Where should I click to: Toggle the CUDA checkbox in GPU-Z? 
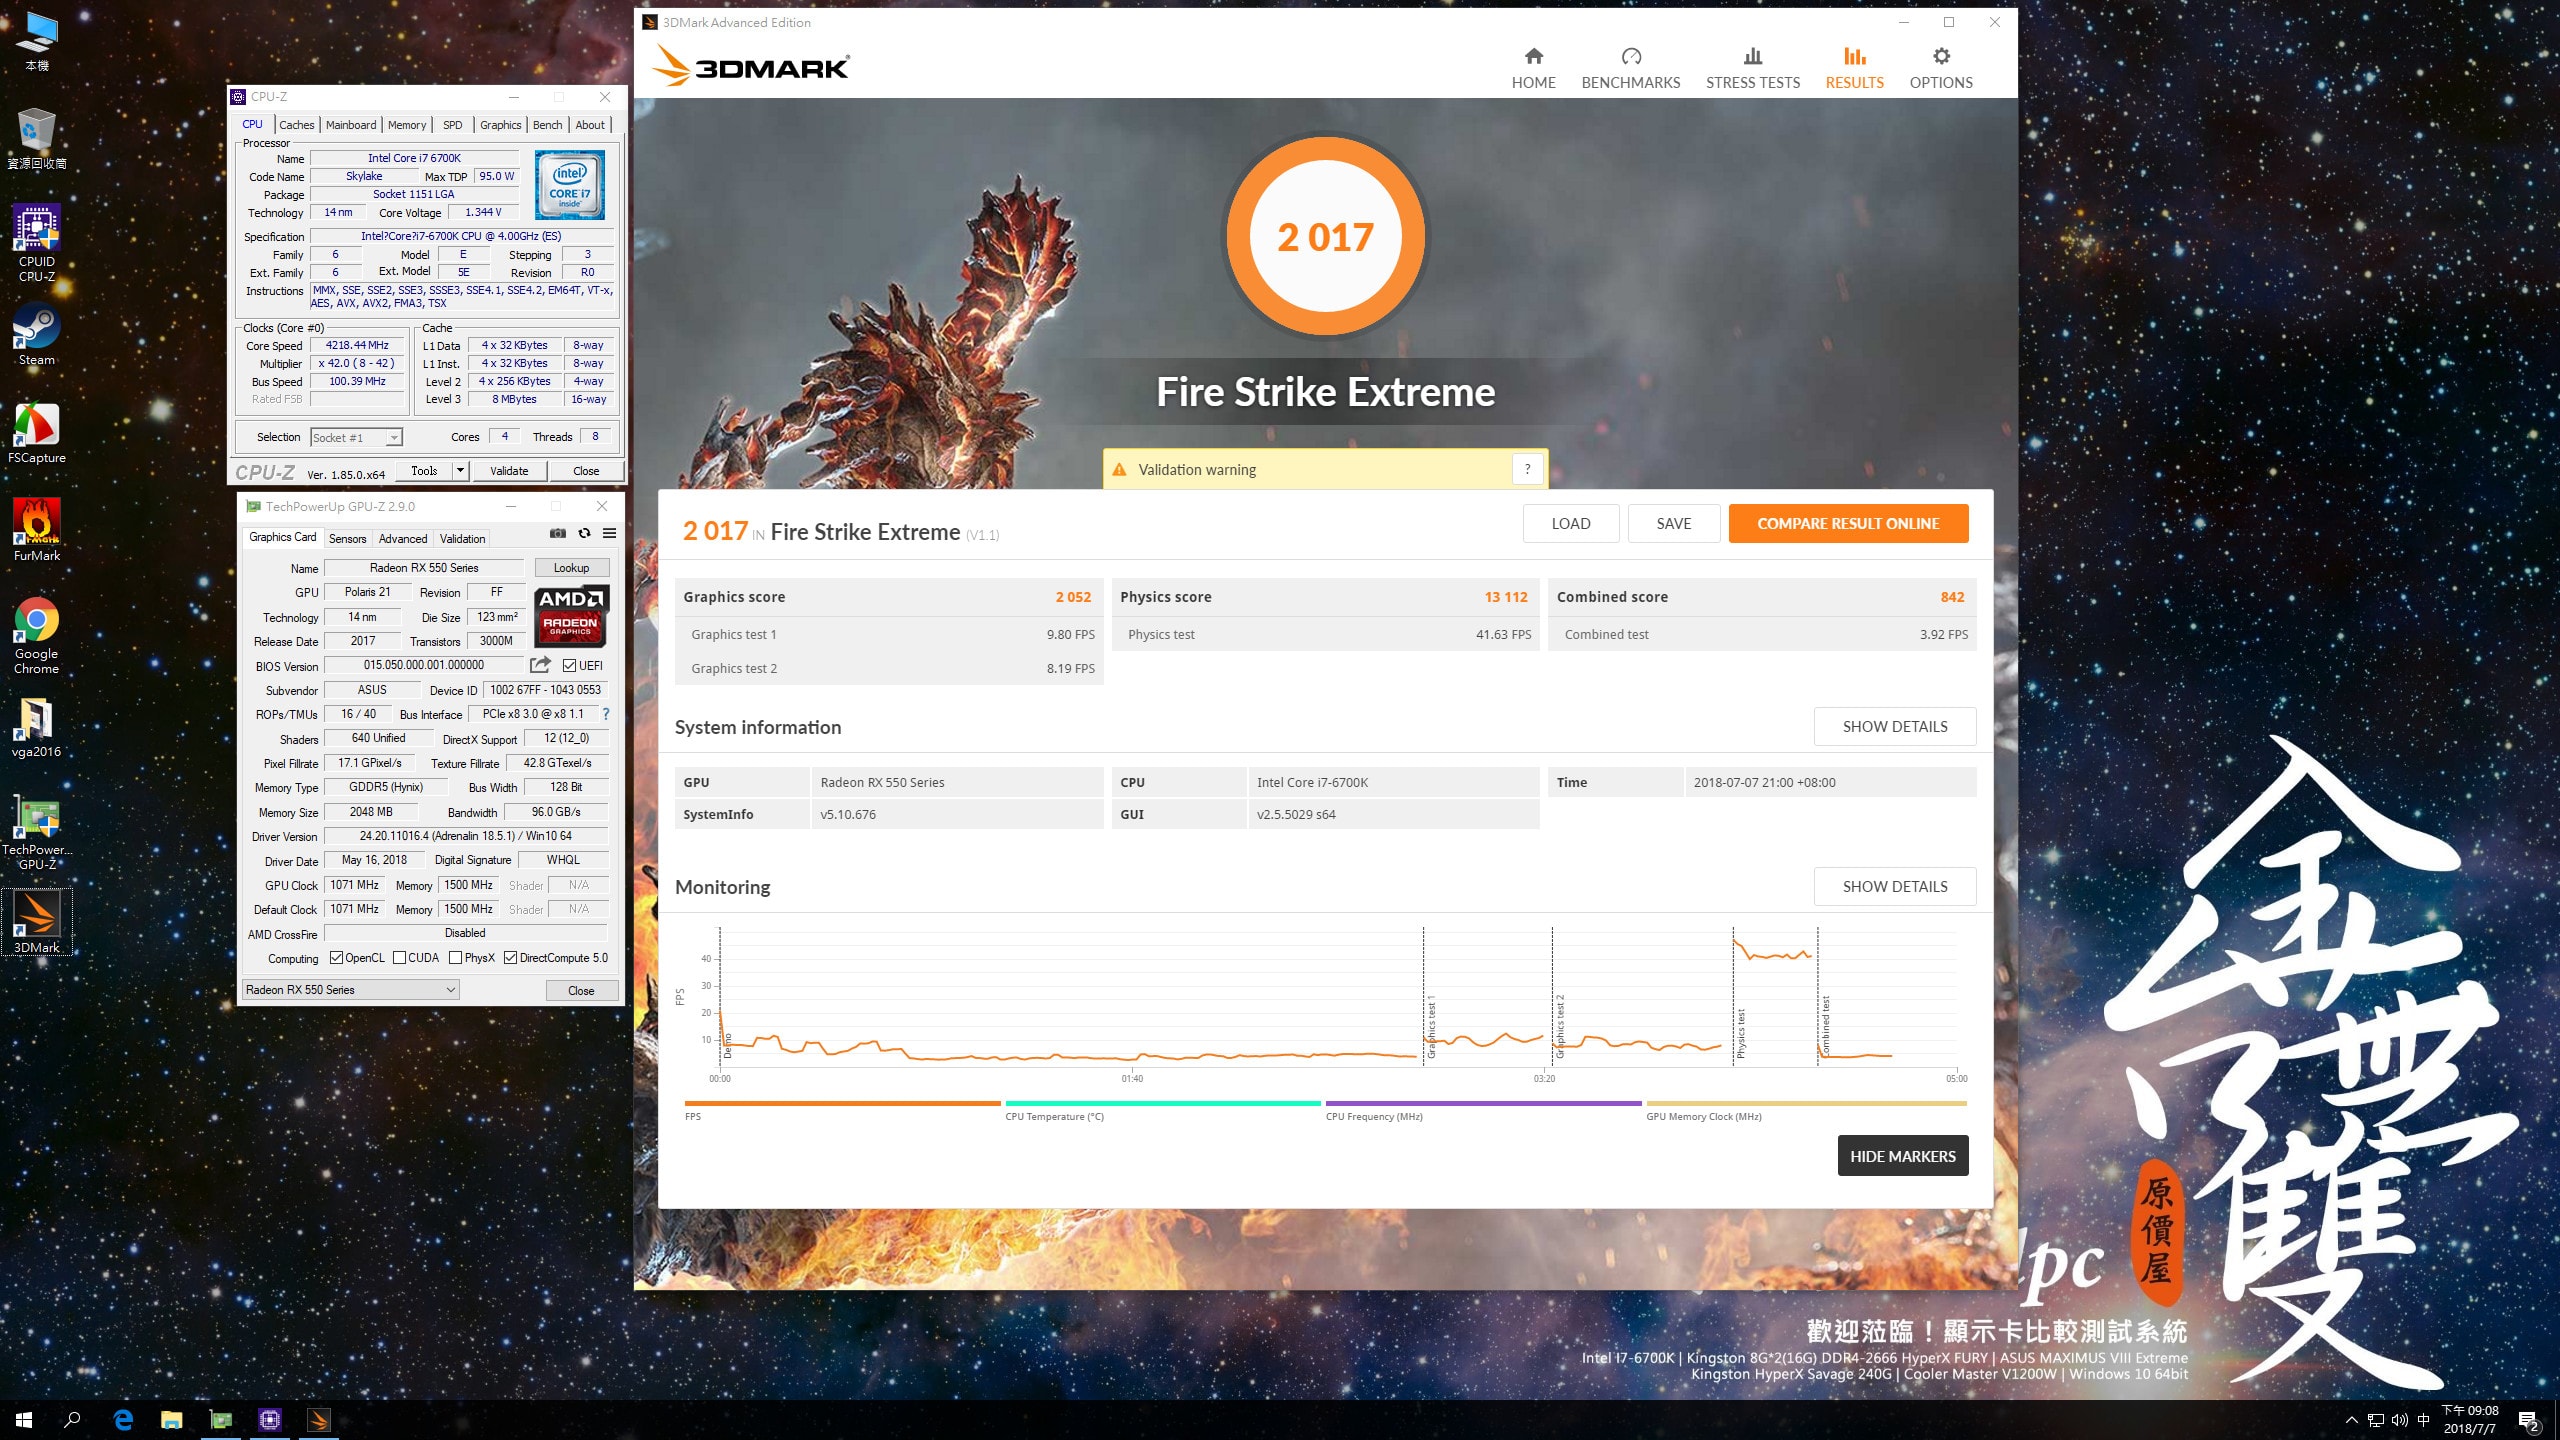click(399, 958)
